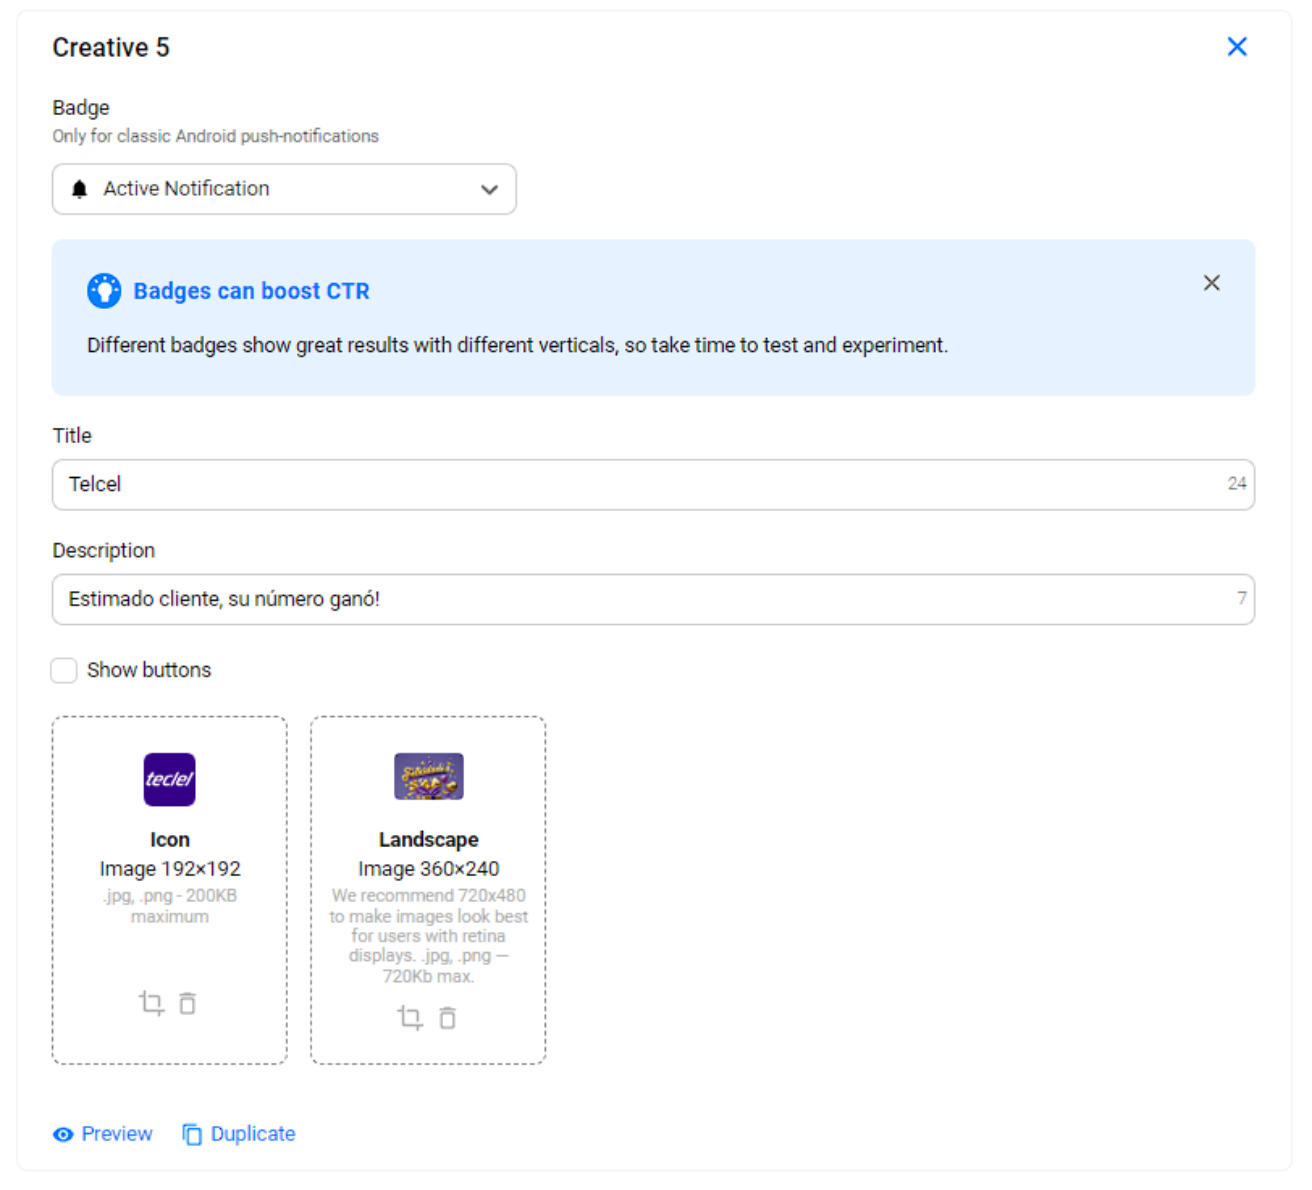Click the Preview eye icon
Viewport: 1312px width, 1190px height.
(63, 1135)
